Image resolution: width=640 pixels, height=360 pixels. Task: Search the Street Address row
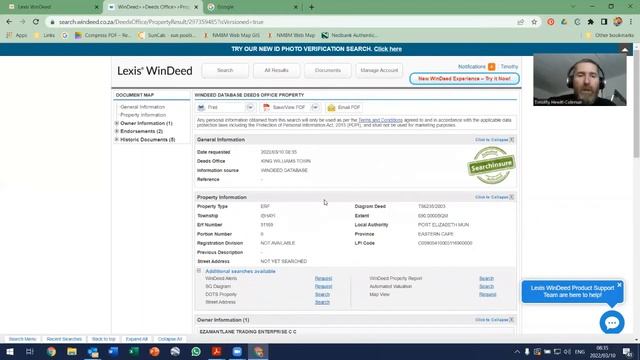point(322,302)
